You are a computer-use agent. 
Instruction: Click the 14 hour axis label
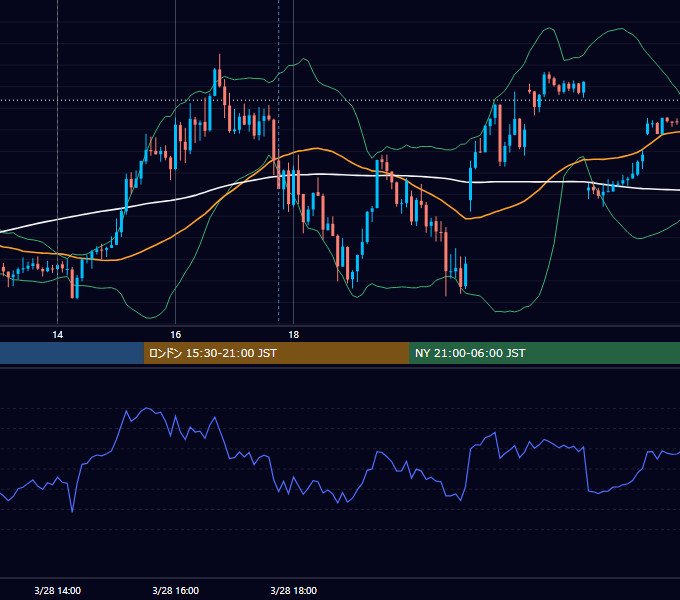tap(57, 335)
